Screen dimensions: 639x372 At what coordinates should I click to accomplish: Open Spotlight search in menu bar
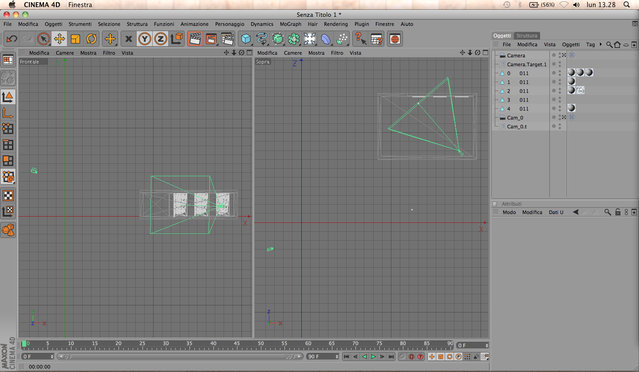[x=626, y=4]
